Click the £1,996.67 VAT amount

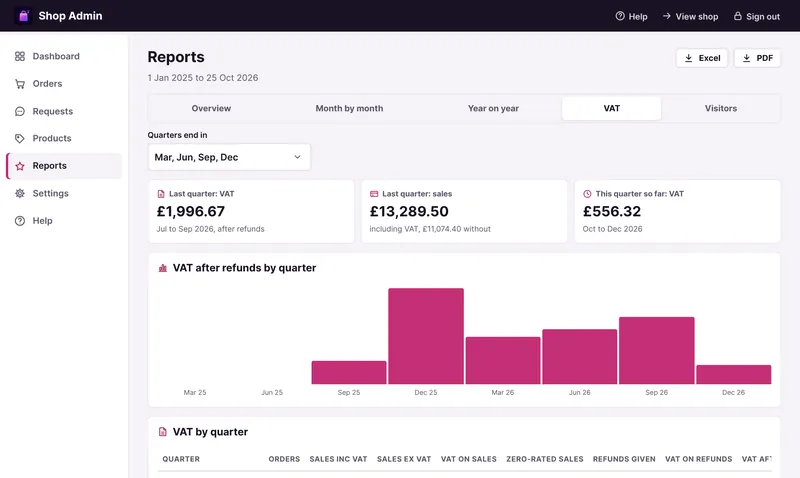pos(191,211)
